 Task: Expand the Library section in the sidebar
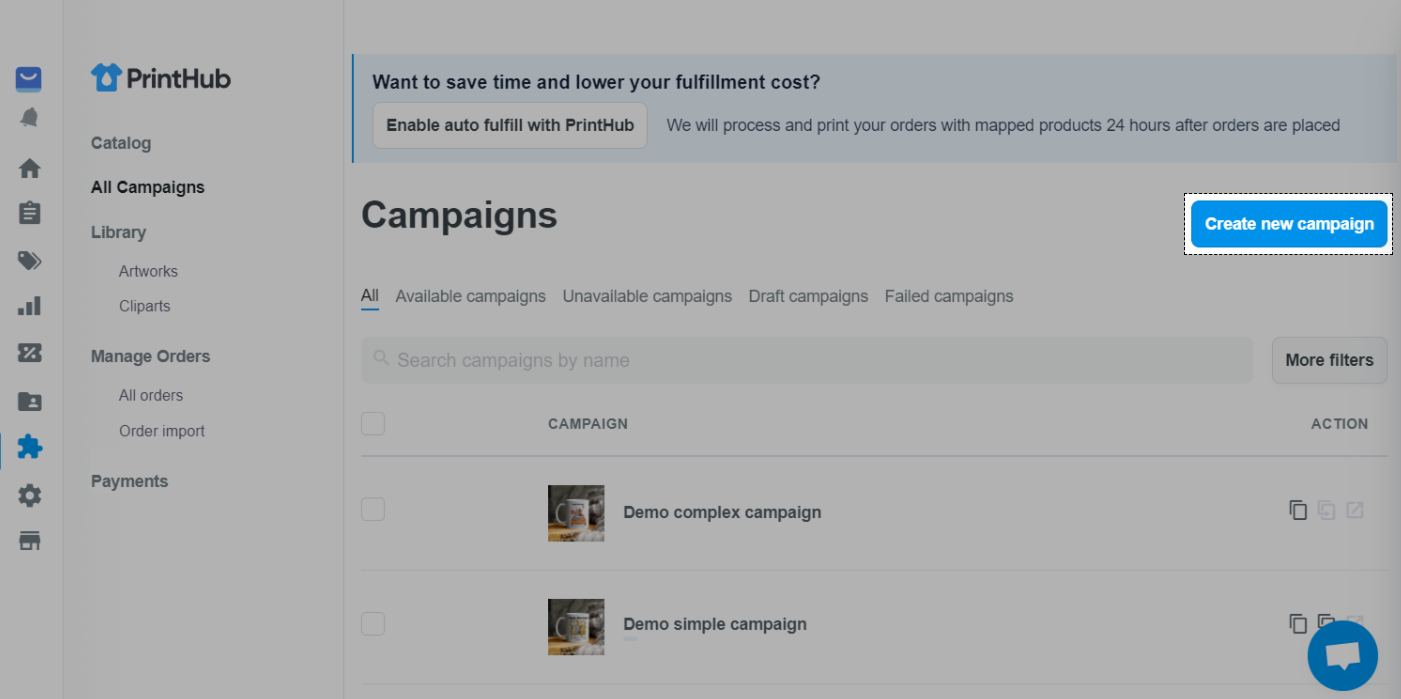coord(118,232)
